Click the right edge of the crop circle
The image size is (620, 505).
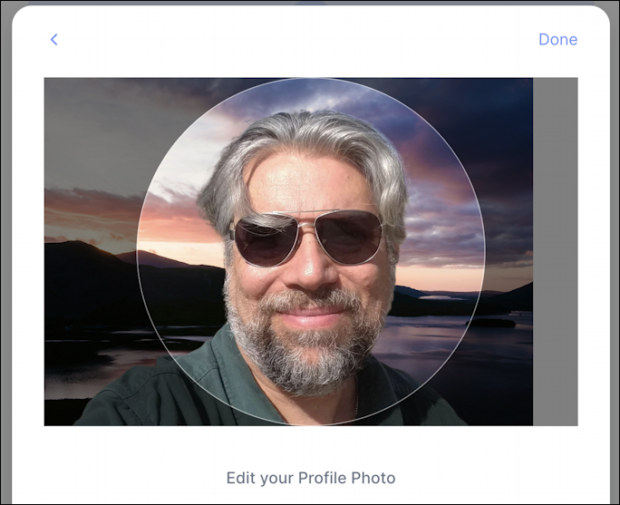click(485, 252)
